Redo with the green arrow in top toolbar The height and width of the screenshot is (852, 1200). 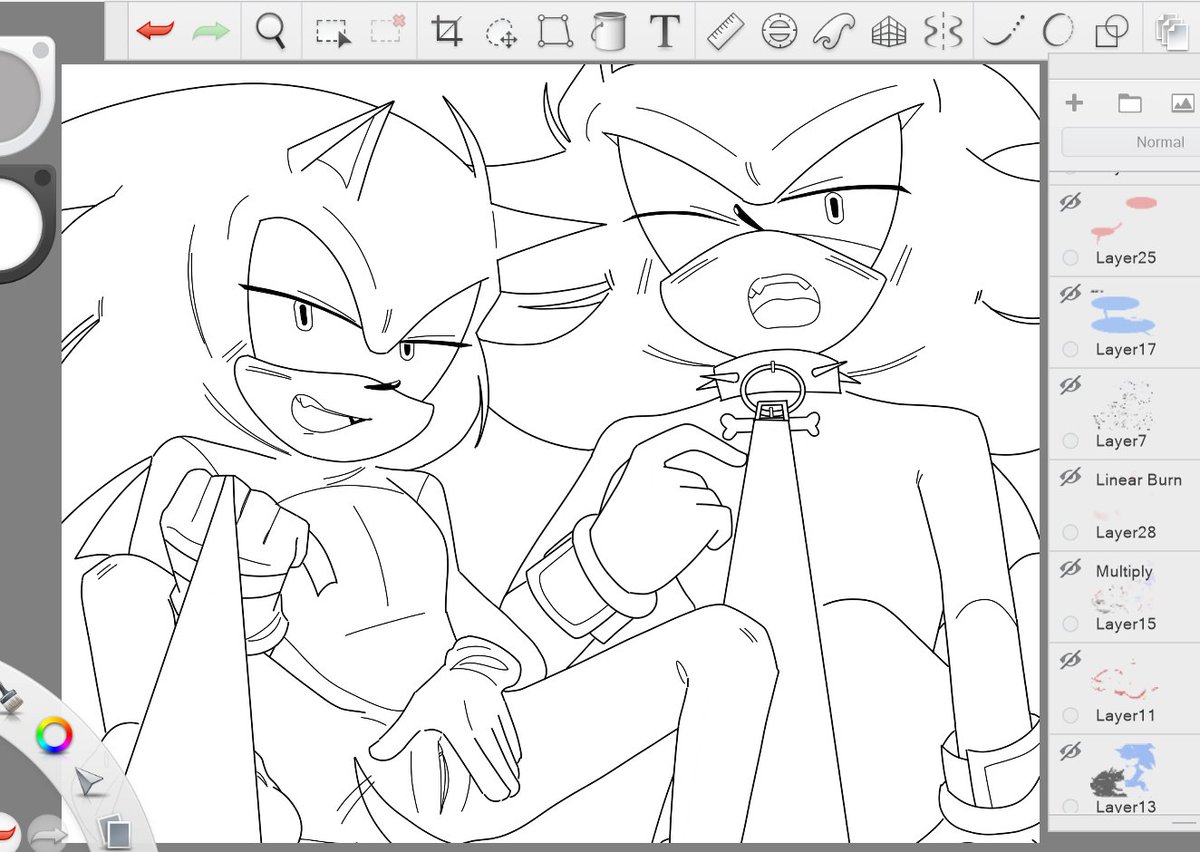click(210, 31)
